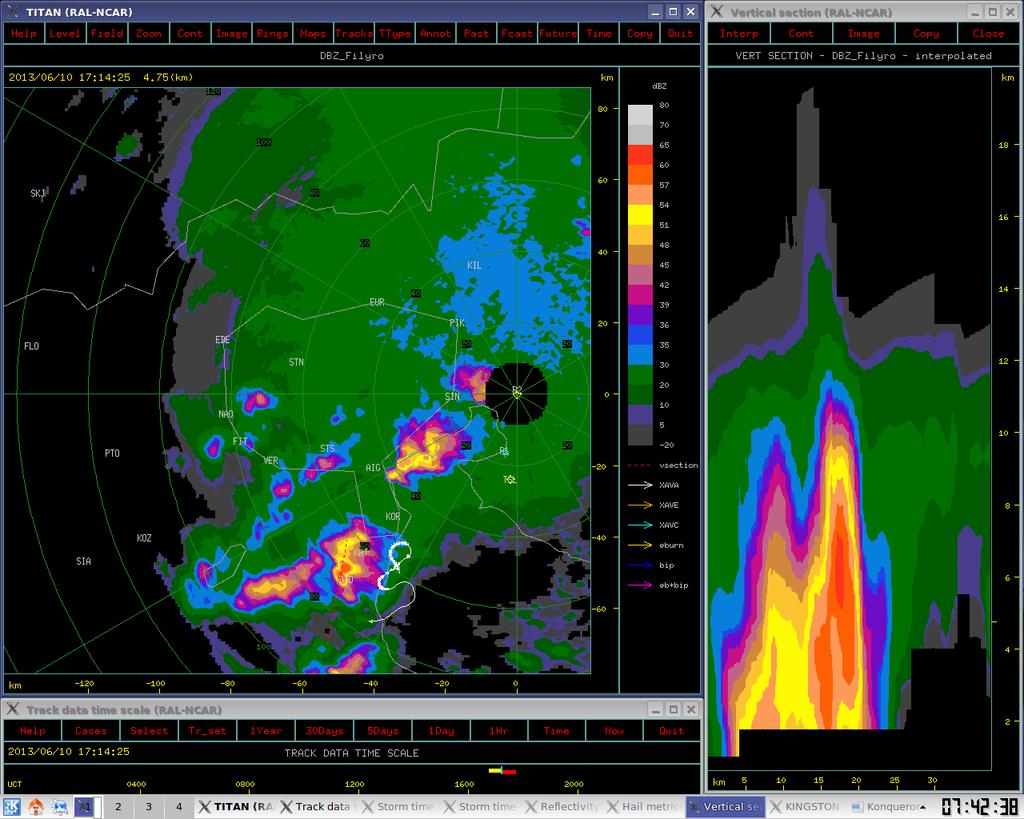Activate the KINGSTON taskbar entry
This screenshot has height=819, width=1024.
(x=807, y=807)
